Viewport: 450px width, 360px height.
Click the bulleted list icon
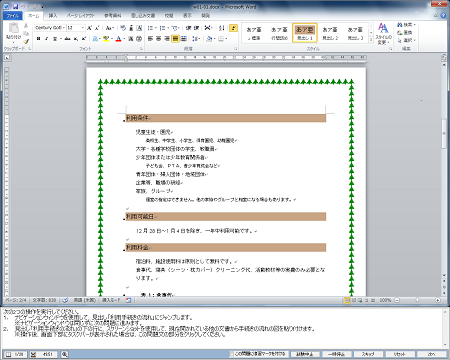point(150,28)
